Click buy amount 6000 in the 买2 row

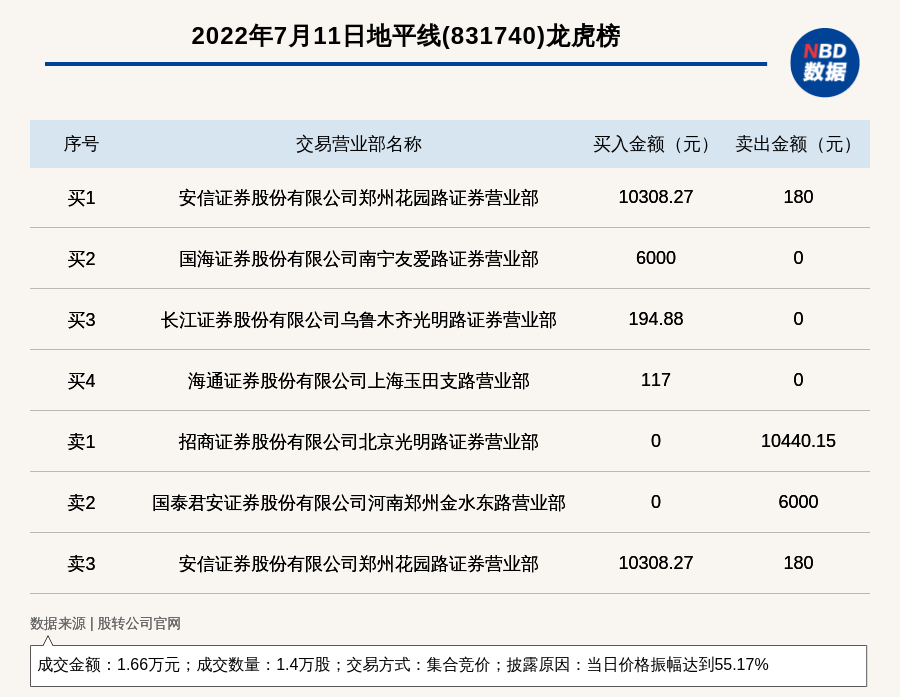[x=655, y=258]
